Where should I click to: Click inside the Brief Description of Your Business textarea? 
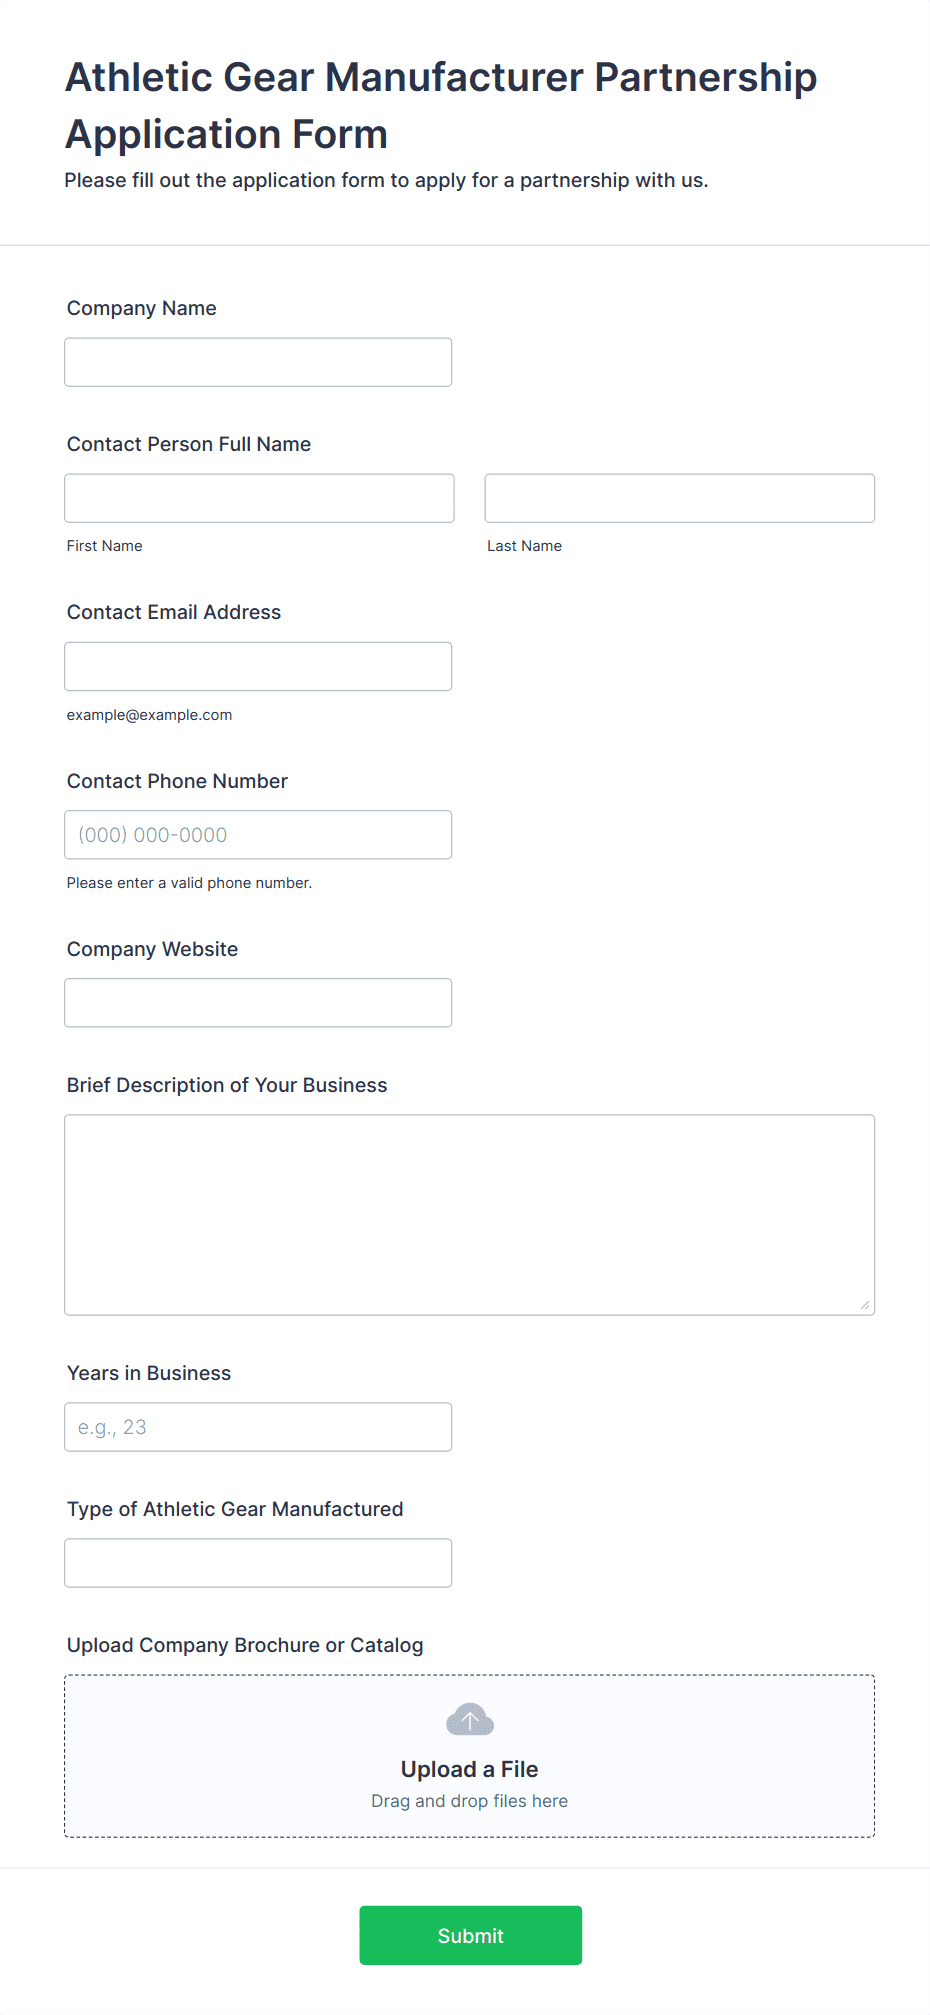469,1214
